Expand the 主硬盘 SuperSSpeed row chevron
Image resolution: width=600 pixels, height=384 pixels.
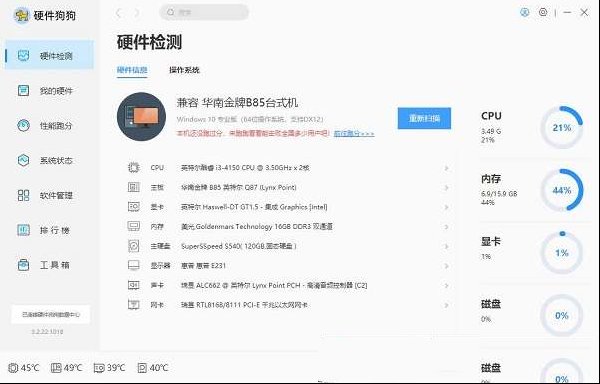446,246
